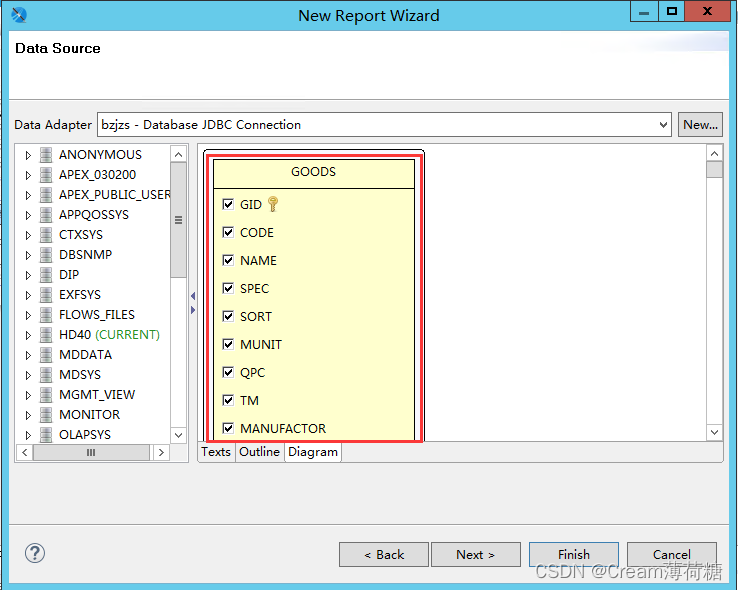Proceed with the Next button
Image resolution: width=738 pixels, height=590 pixels.
click(x=476, y=555)
